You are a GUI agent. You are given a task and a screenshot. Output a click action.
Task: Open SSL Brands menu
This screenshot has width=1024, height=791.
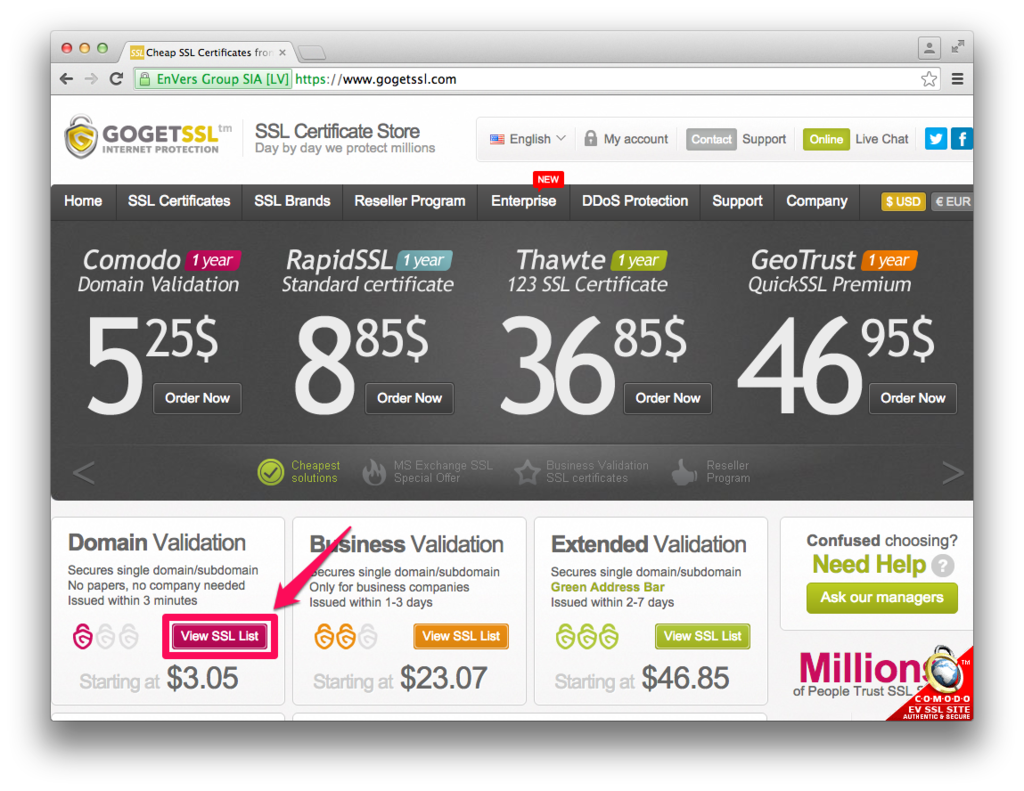(292, 201)
